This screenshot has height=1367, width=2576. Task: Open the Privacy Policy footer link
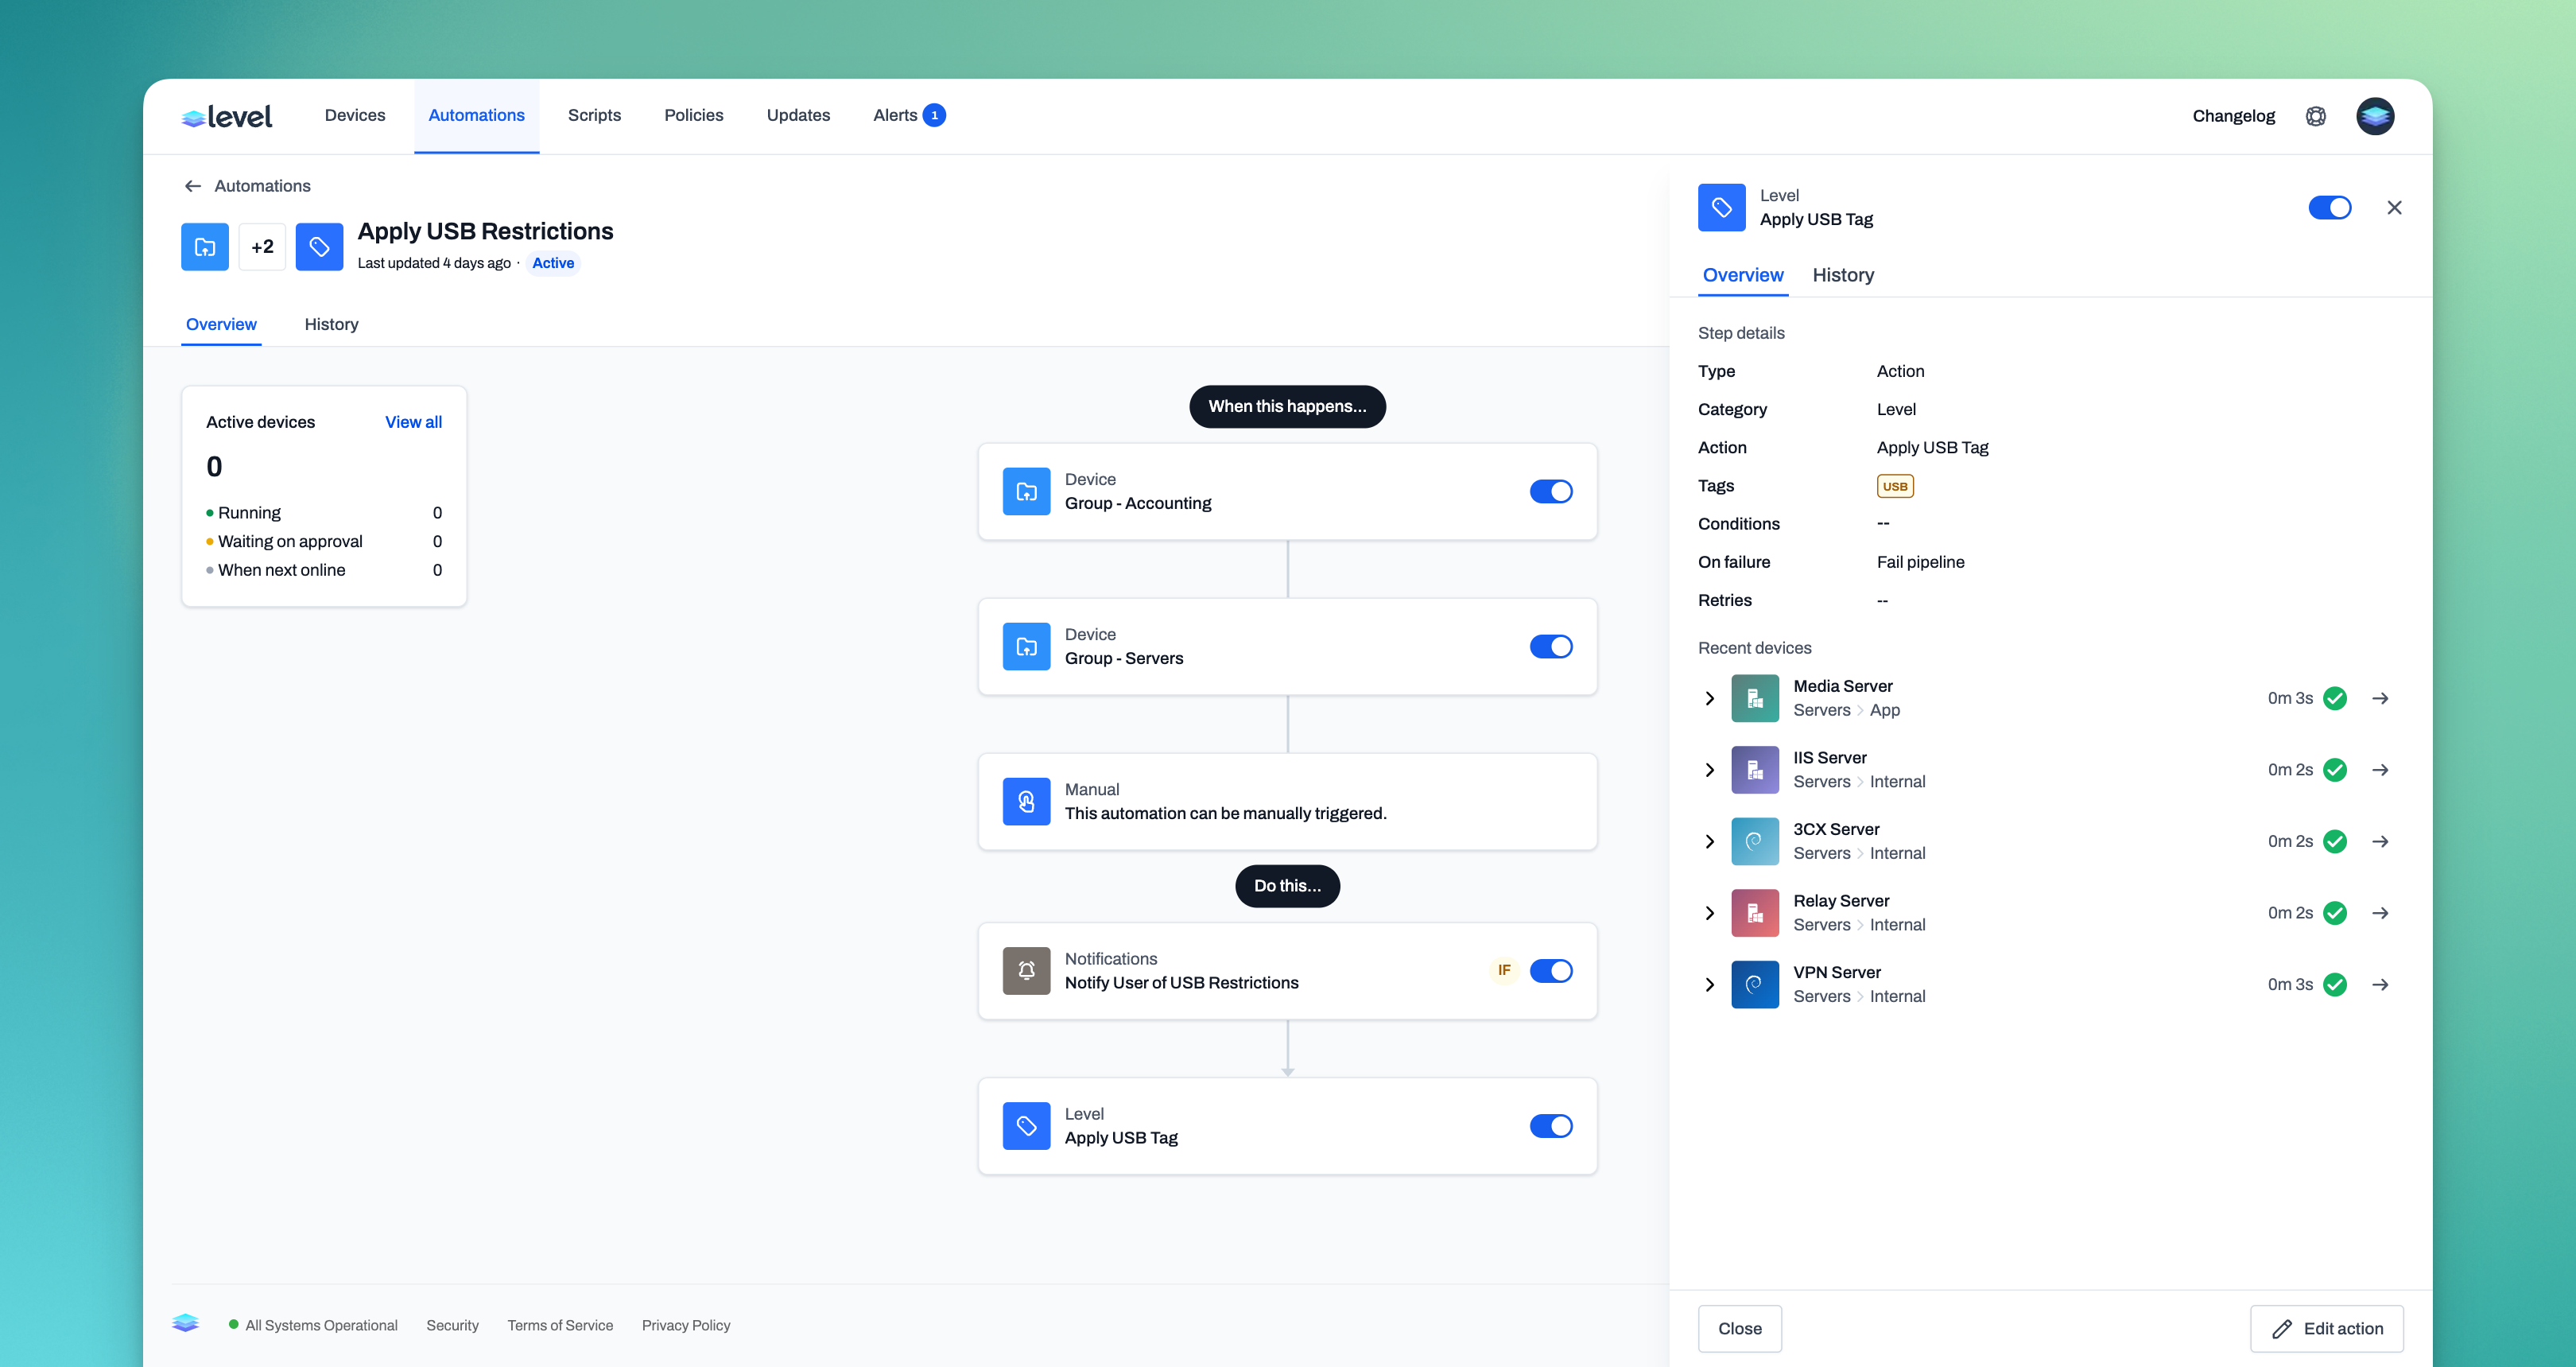coord(686,1325)
